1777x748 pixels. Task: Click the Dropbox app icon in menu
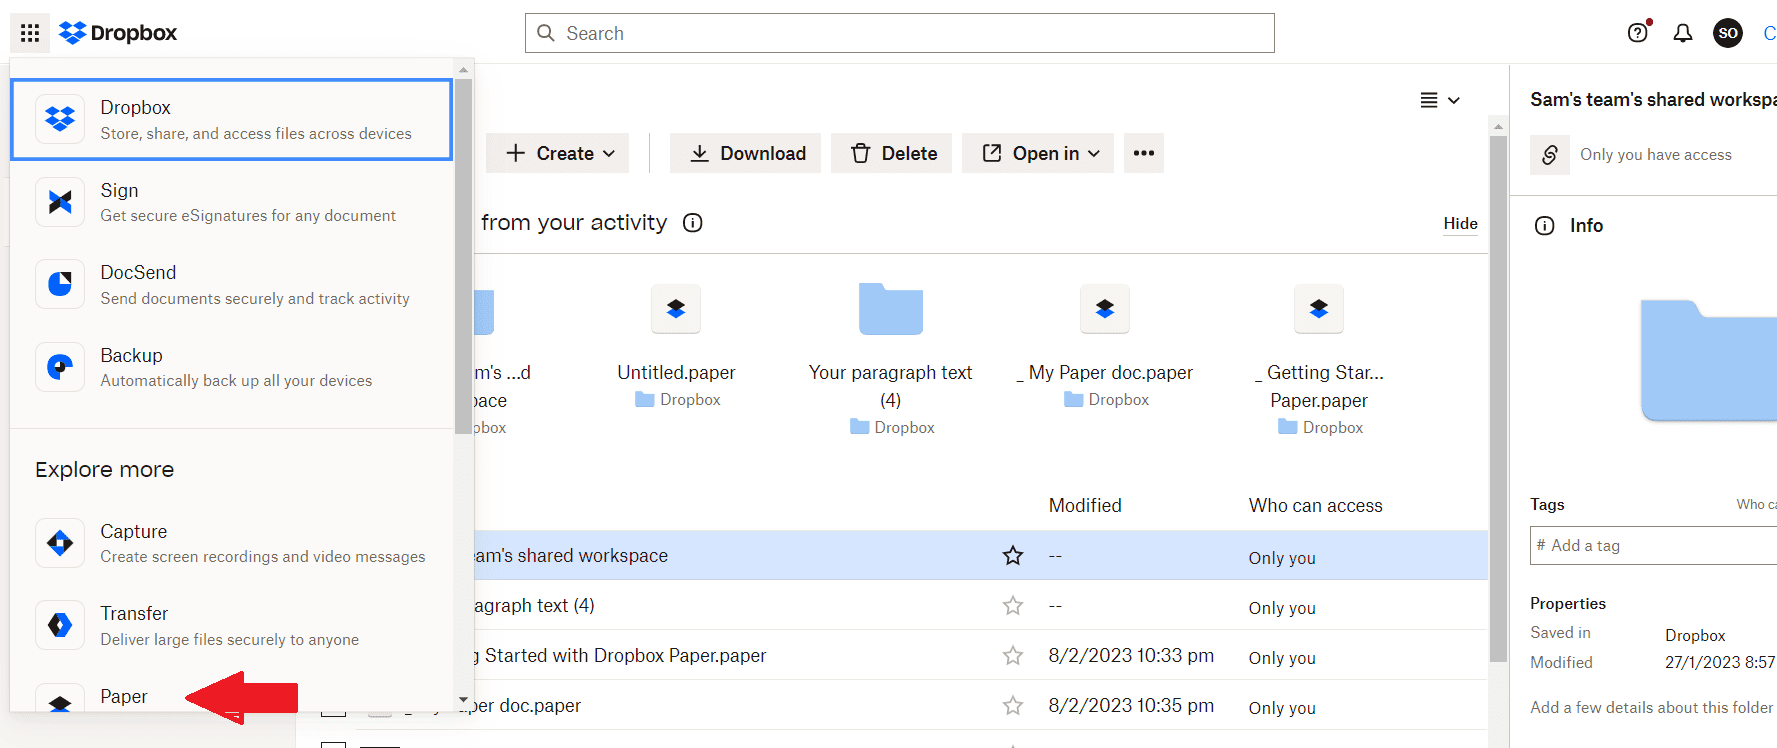point(60,119)
